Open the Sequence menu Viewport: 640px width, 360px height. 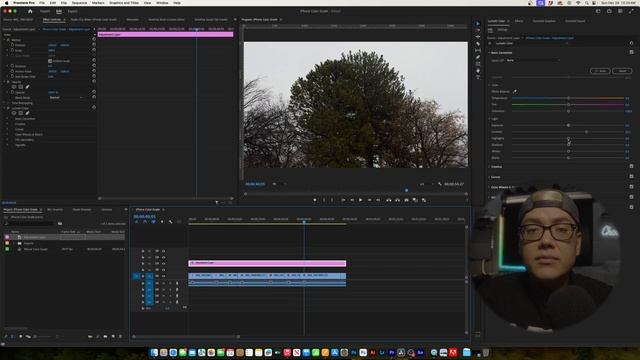(x=79, y=3)
